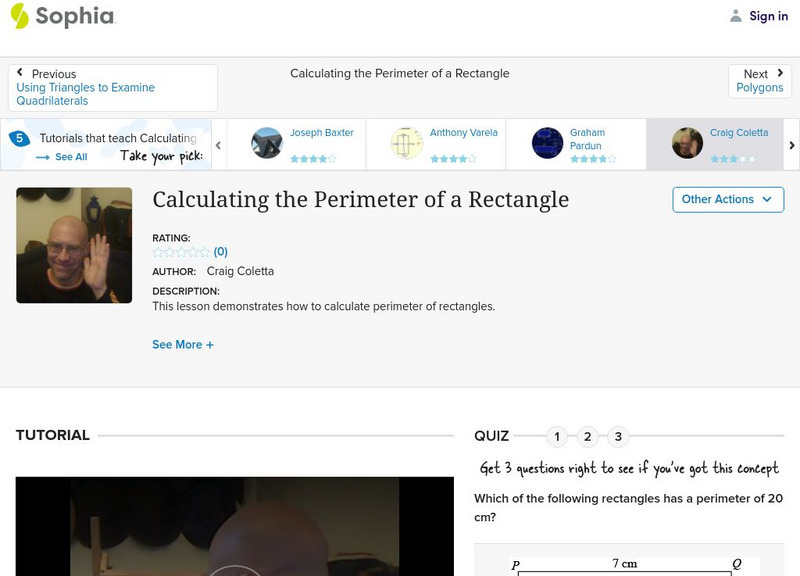
Task: Click the empty star rating under RATING
Action: pyautogui.click(x=181, y=252)
